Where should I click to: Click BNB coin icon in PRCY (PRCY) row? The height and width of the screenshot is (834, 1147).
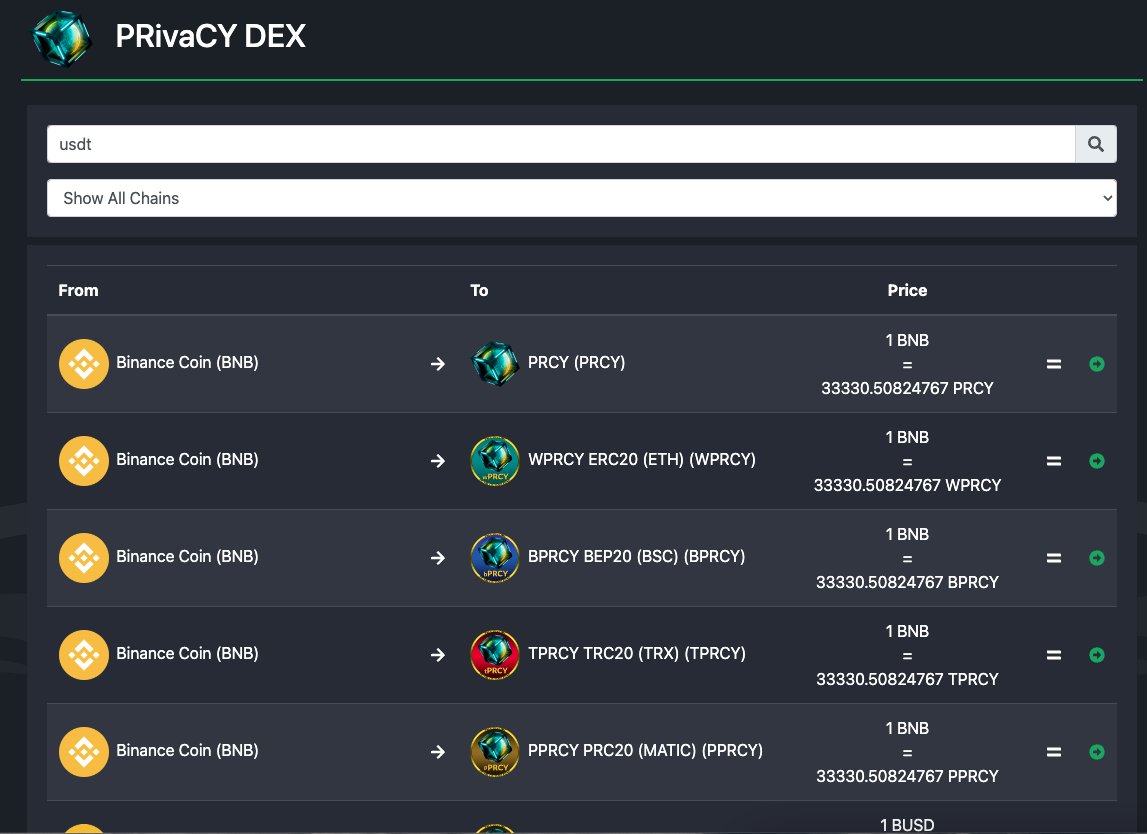click(x=84, y=364)
